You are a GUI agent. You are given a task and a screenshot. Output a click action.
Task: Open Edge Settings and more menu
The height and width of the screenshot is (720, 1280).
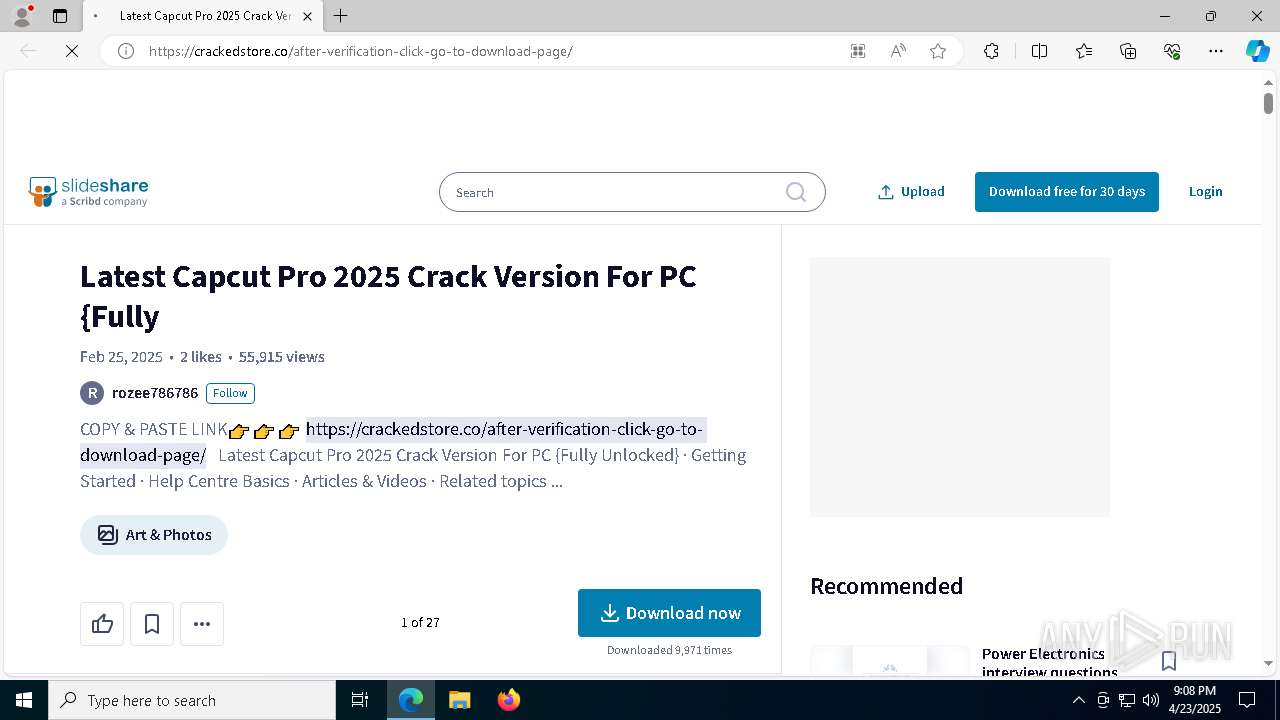click(1216, 51)
